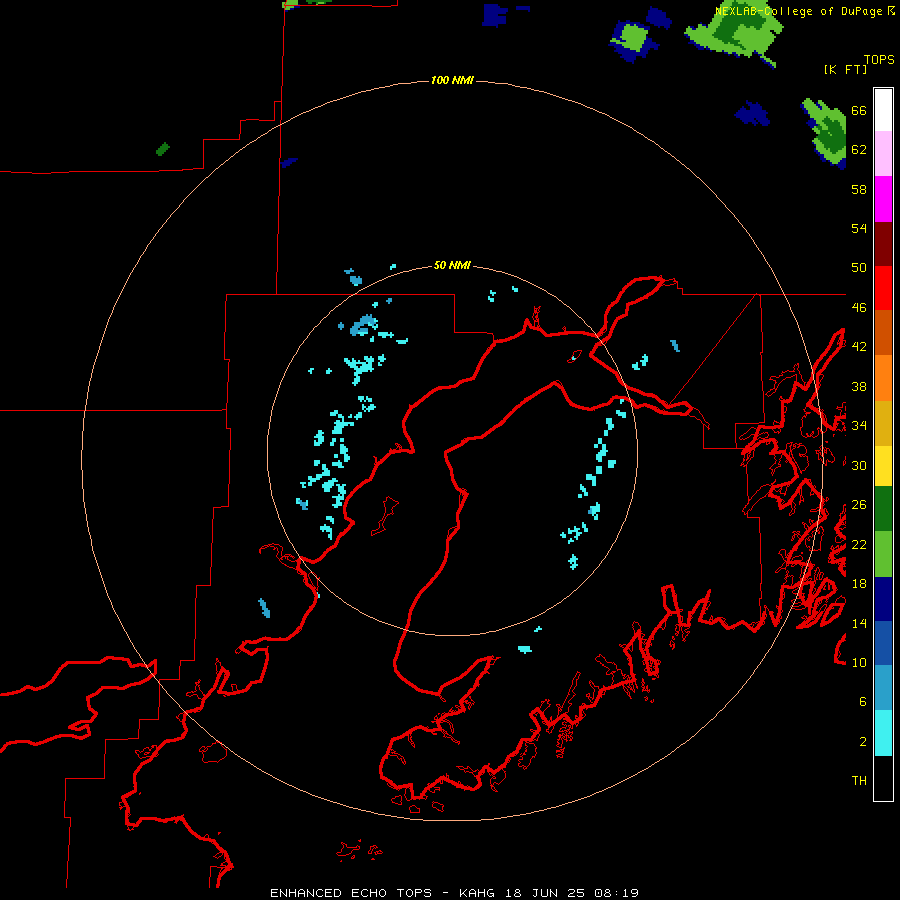Click the legend value 14
The image size is (900, 900).
click(859, 623)
